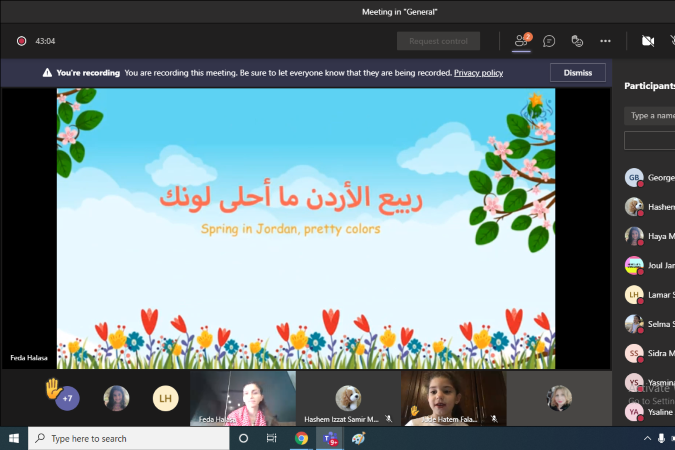Open the More actions ellipsis menu

click(x=605, y=41)
